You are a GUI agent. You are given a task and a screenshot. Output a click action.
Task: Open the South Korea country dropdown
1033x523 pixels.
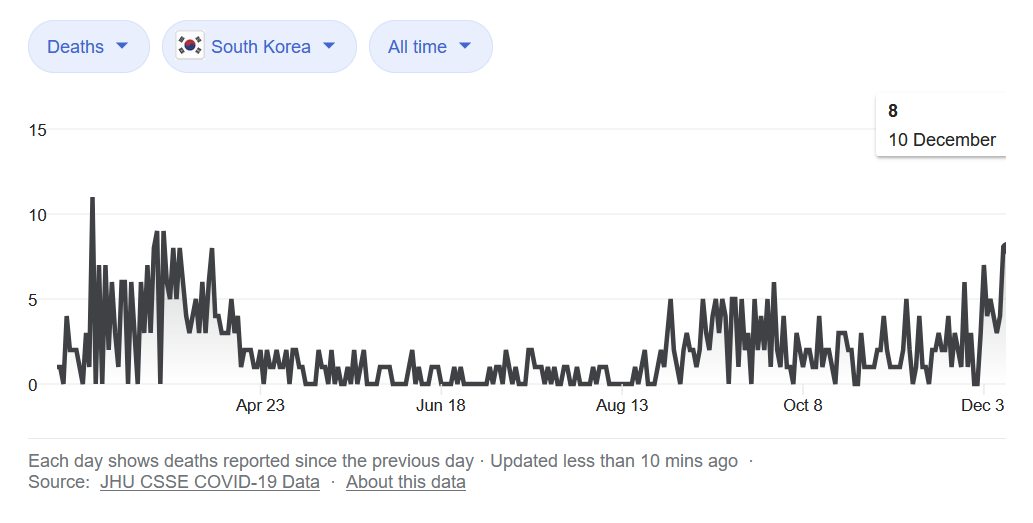[x=259, y=47]
